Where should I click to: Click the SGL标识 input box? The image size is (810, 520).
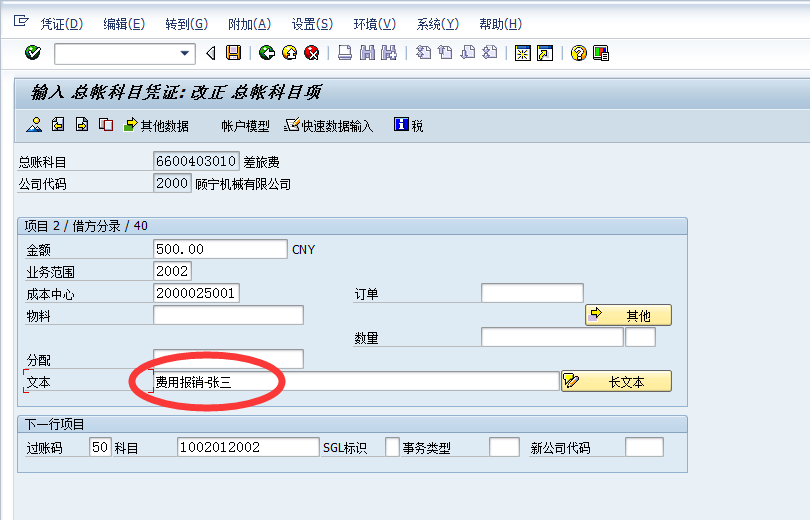click(x=392, y=447)
